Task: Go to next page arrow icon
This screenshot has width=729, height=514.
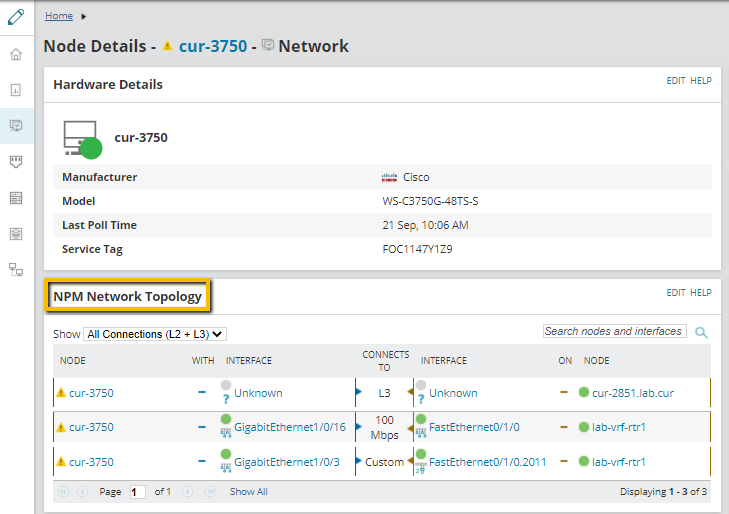Action: point(187,492)
